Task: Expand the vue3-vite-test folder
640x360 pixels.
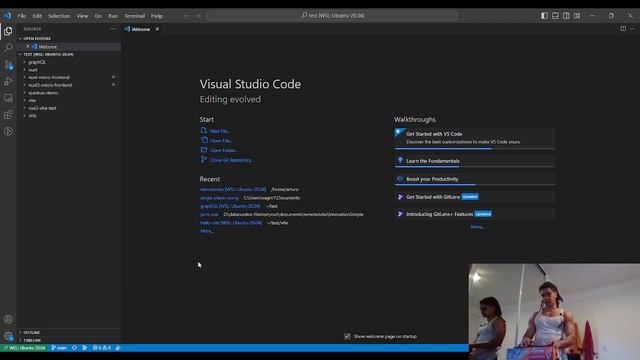Action: tap(42, 108)
